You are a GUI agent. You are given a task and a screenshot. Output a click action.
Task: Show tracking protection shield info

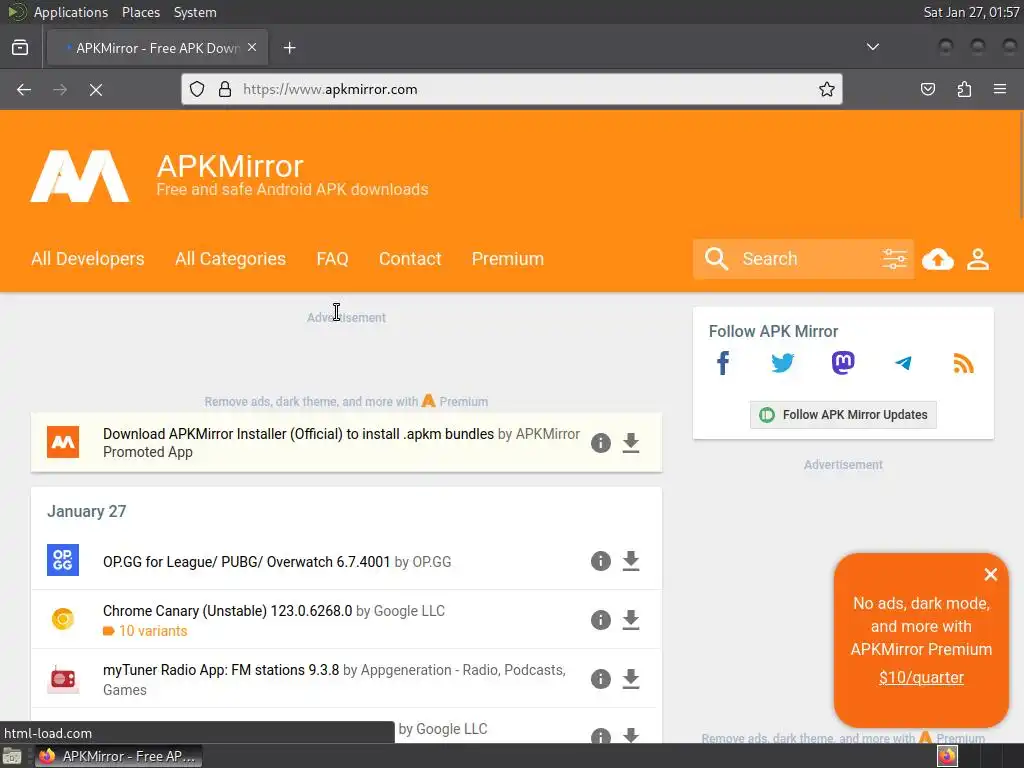pyautogui.click(x=197, y=89)
